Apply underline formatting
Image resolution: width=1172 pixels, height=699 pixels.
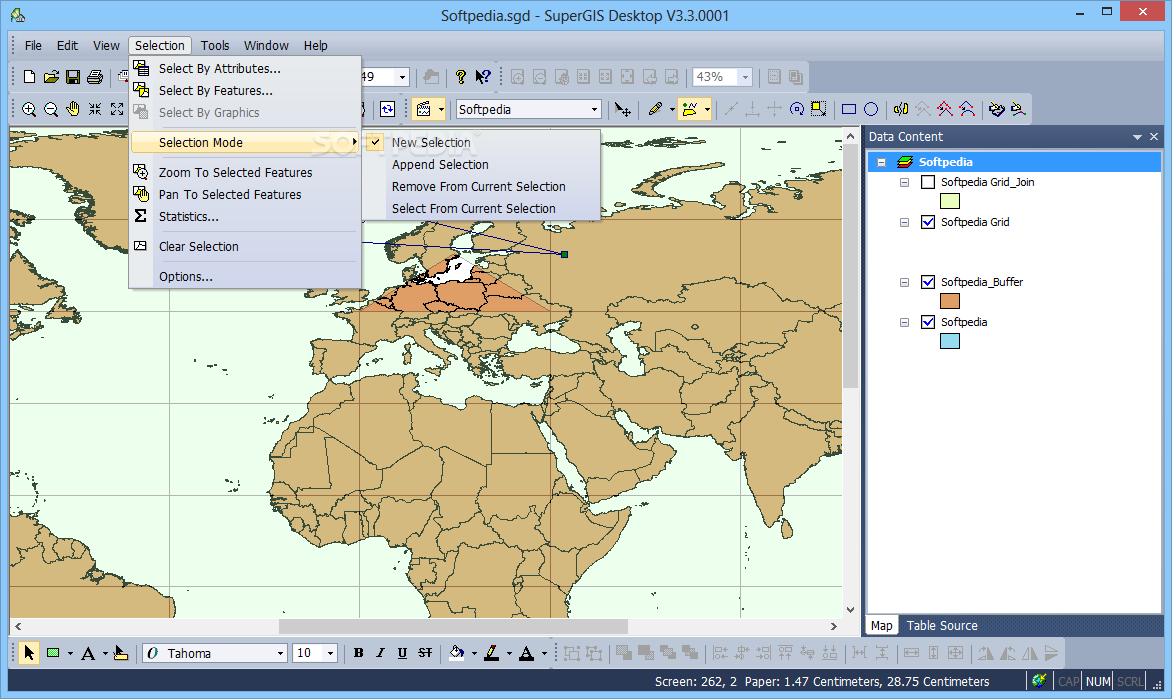pyautogui.click(x=402, y=653)
